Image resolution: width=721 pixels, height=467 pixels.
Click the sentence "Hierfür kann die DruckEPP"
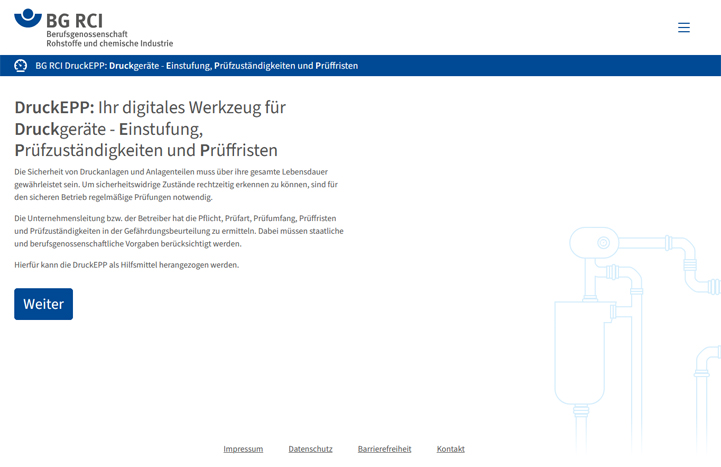click(127, 265)
